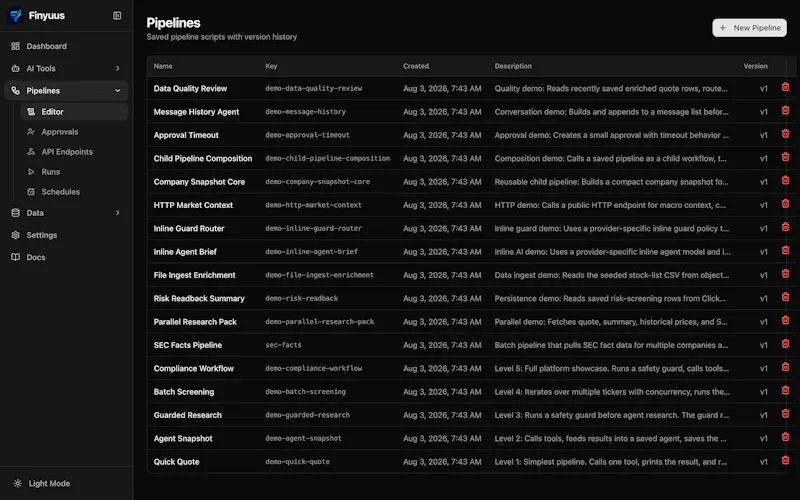The height and width of the screenshot is (500, 800).
Task: Expand the Data submenu chevron
Action: [x=117, y=213]
